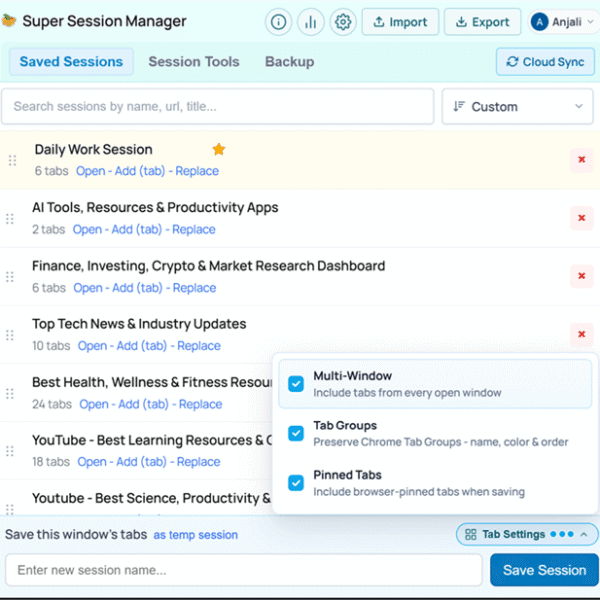Click the Save Session button
The width and height of the screenshot is (600, 600).
click(544, 570)
